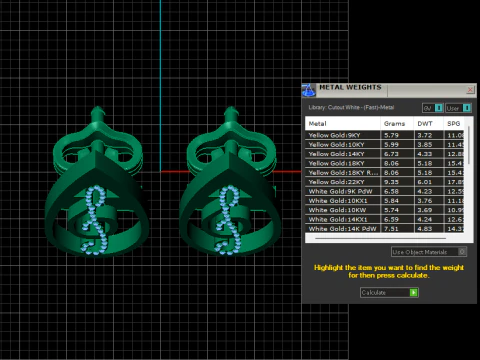This screenshot has width=480, height=360.
Task: Select the Yellow Gold:10KY row
Action: [x=385, y=145]
